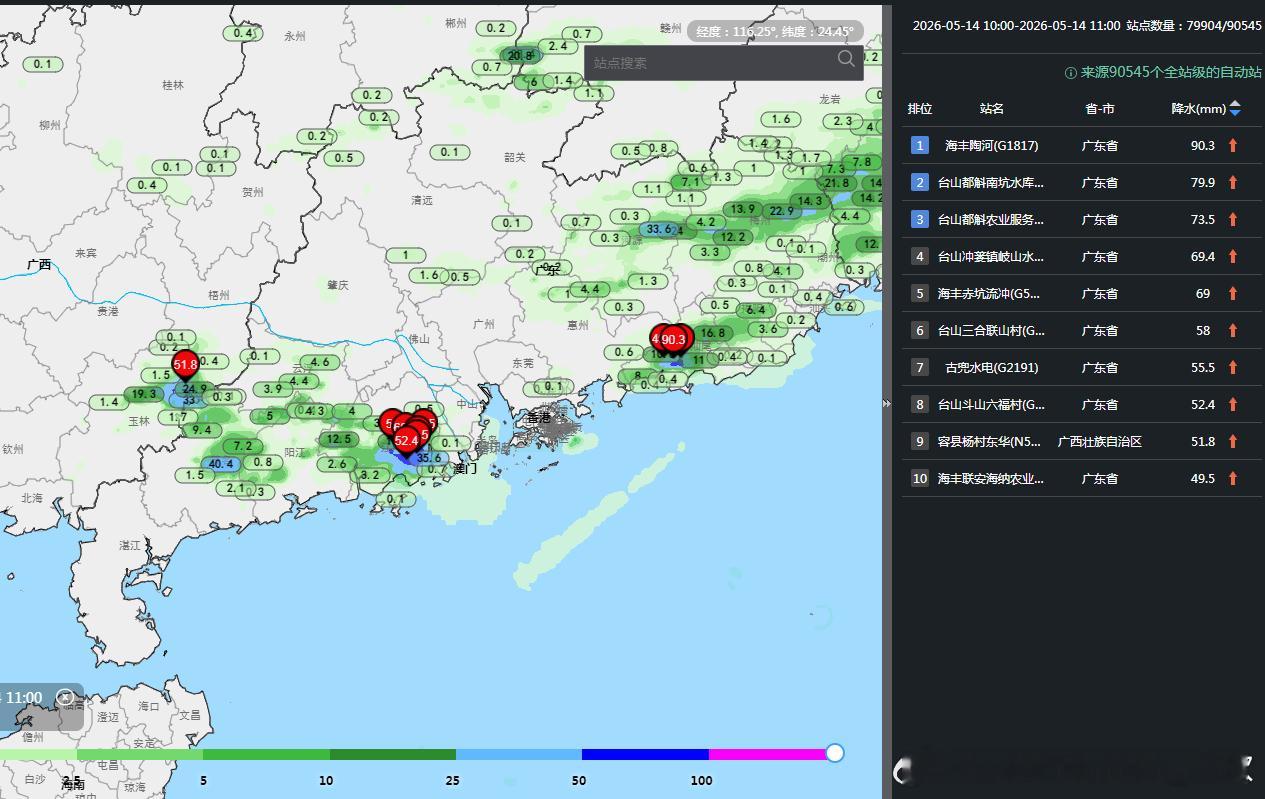Select the 海丰赤坑流冲 station row

tap(1082, 293)
